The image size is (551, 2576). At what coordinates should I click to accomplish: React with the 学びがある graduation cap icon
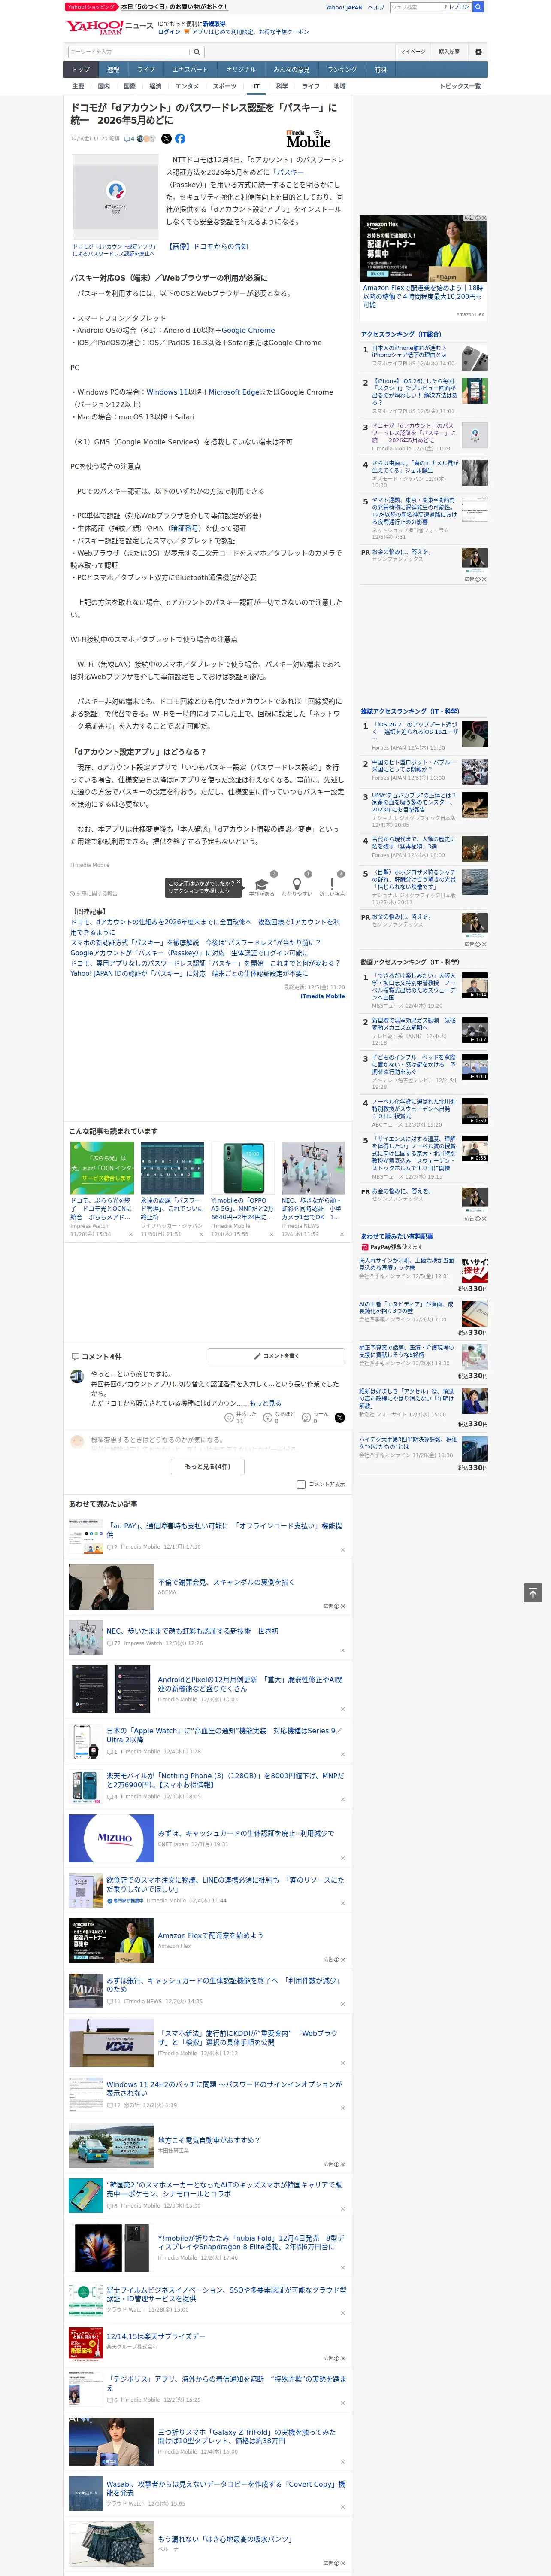(262, 885)
